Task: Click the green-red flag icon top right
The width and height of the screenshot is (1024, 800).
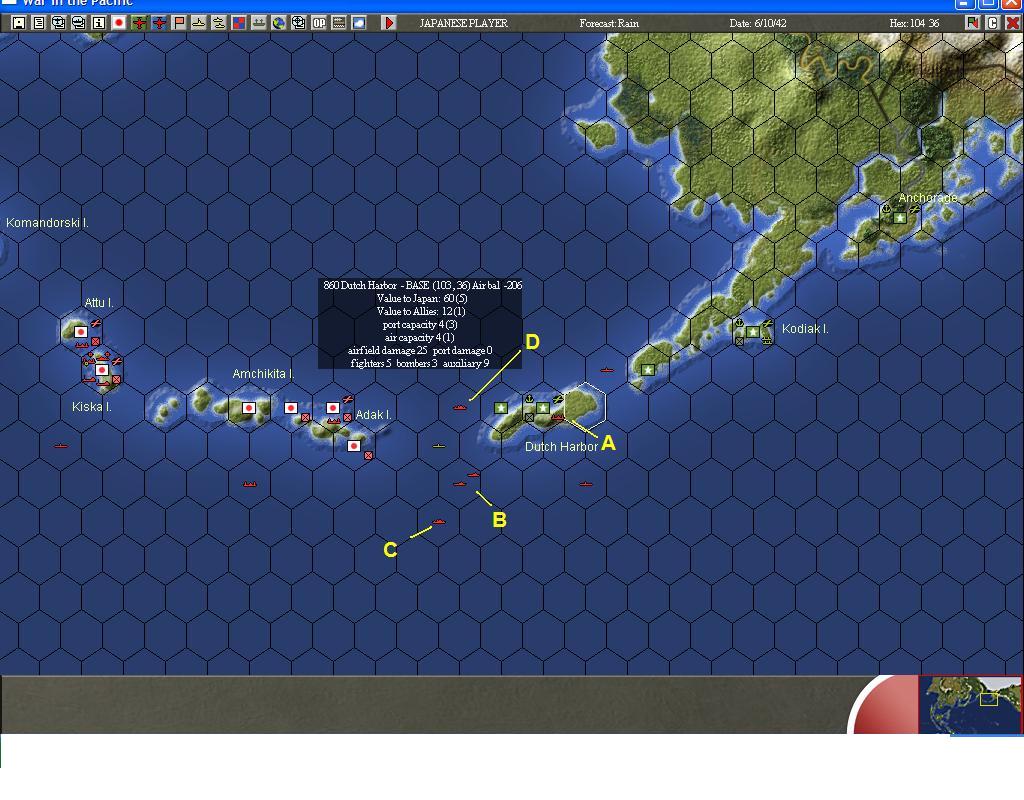Action: click(973, 23)
